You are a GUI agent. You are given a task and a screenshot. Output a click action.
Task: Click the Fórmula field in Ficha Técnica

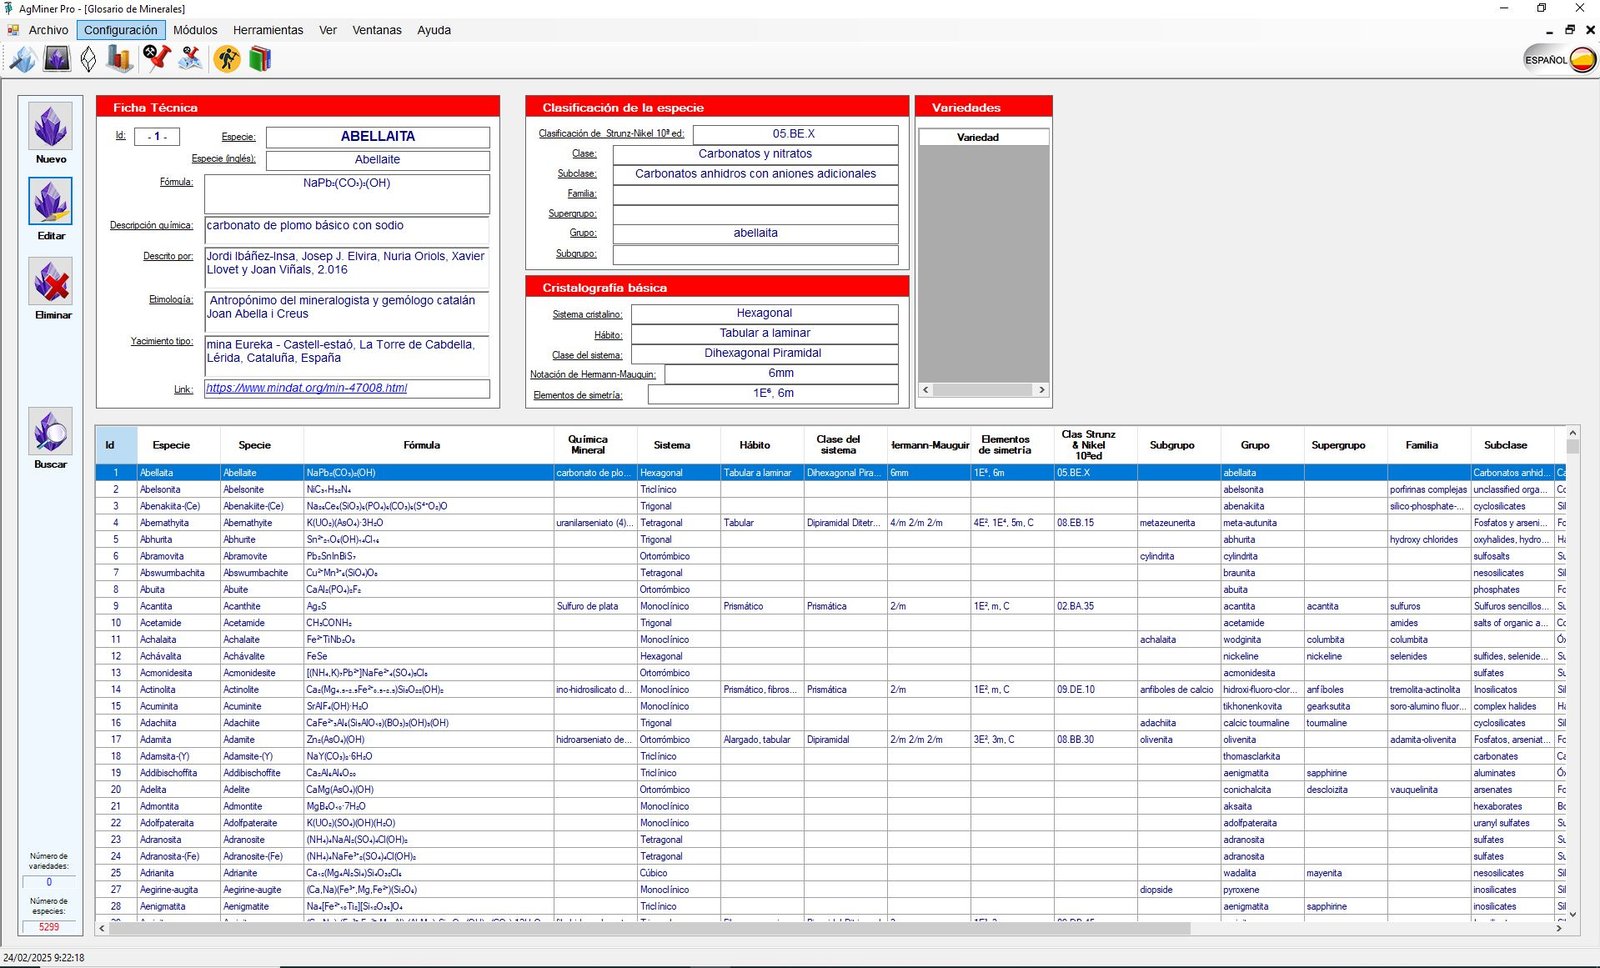coord(347,194)
